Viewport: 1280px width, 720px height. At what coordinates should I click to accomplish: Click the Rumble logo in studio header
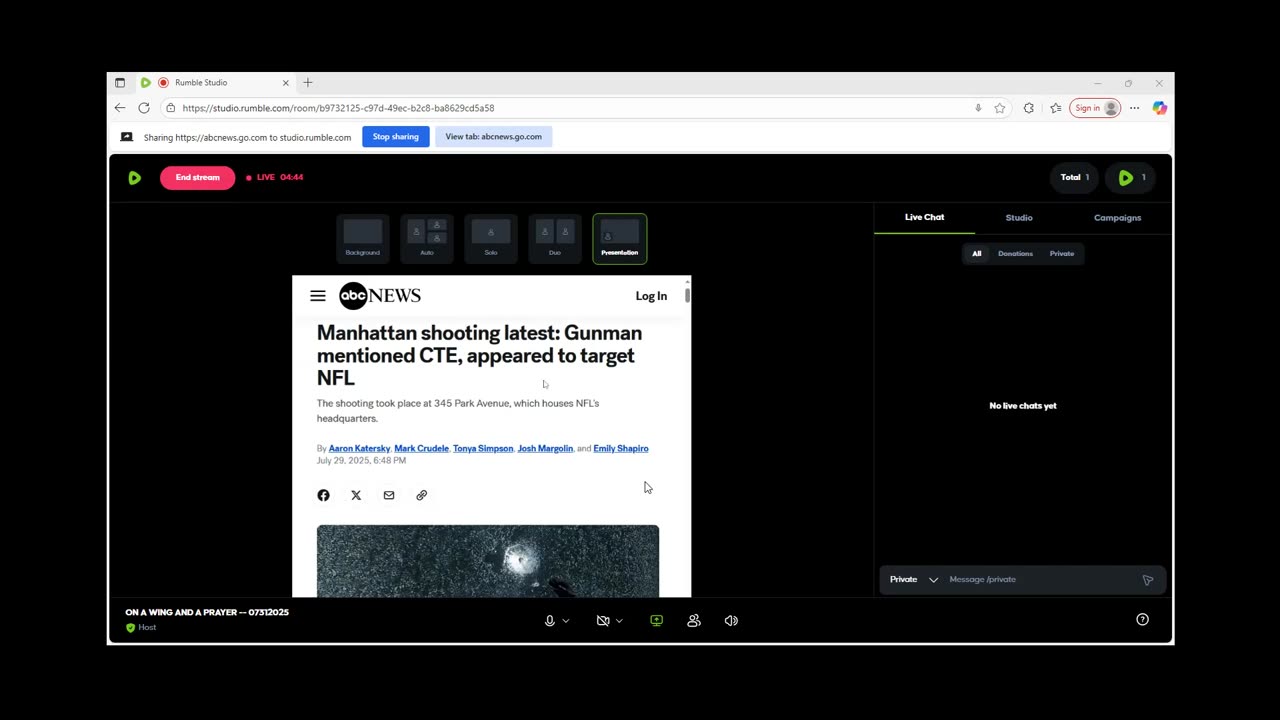[135, 178]
